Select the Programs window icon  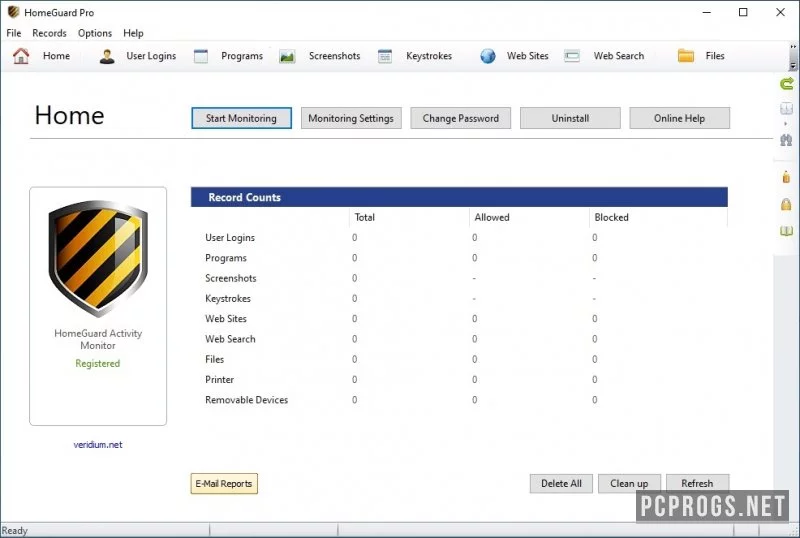tap(201, 56)
